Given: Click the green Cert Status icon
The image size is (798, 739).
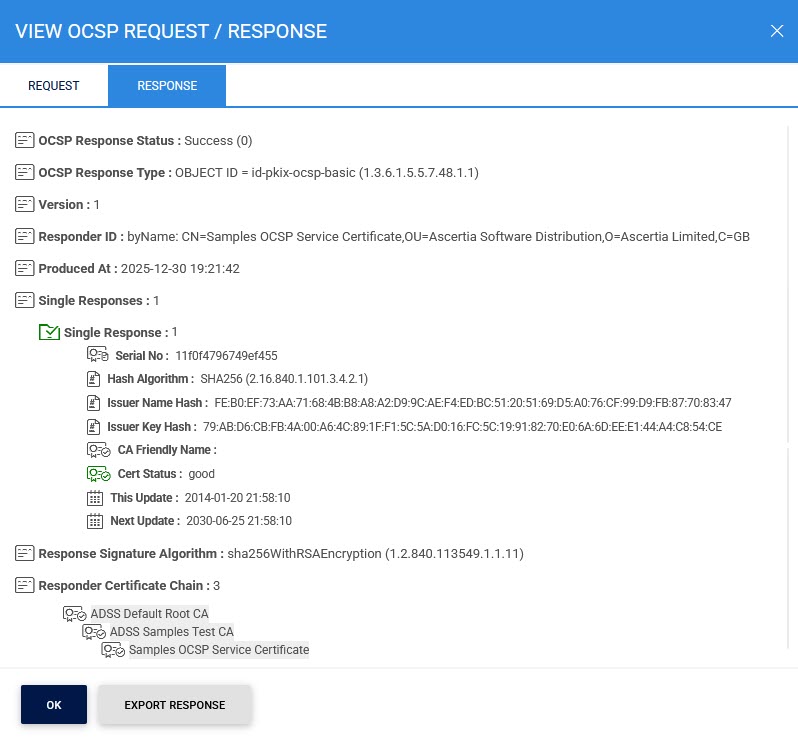Looking at the screenshot, I should coord(98,474).
